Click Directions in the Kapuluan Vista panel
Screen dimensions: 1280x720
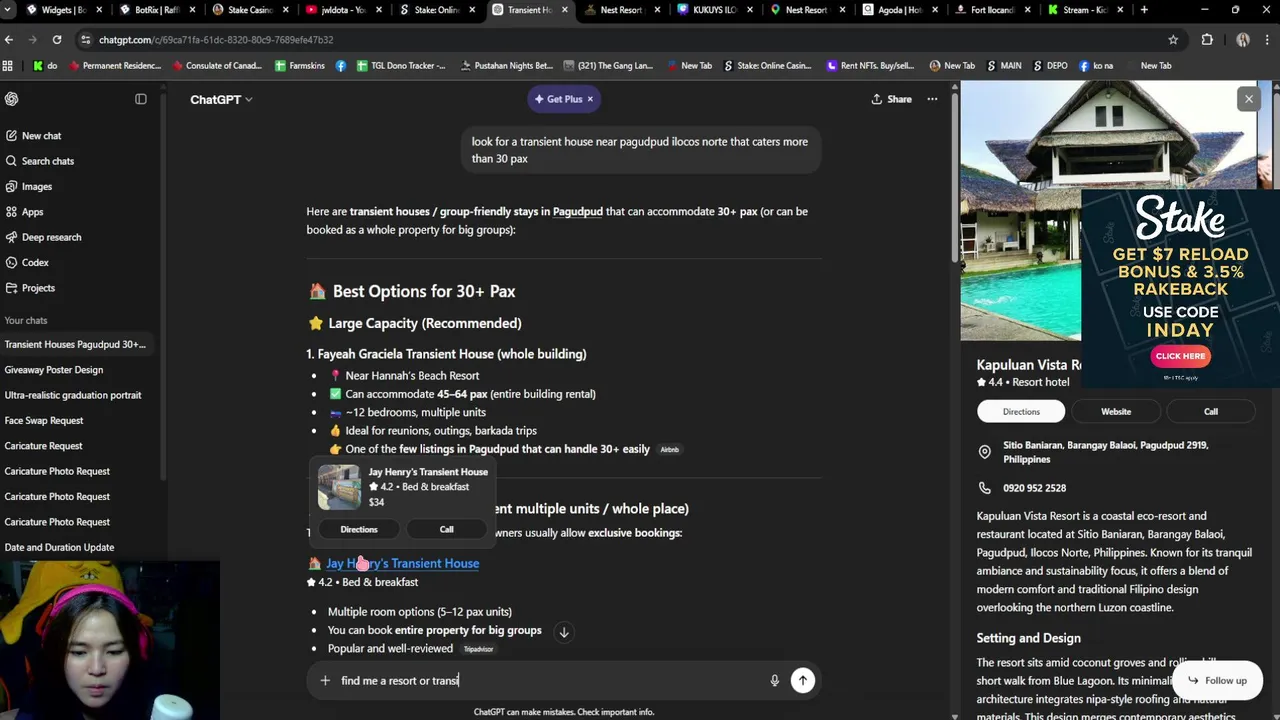[1021, 411]
